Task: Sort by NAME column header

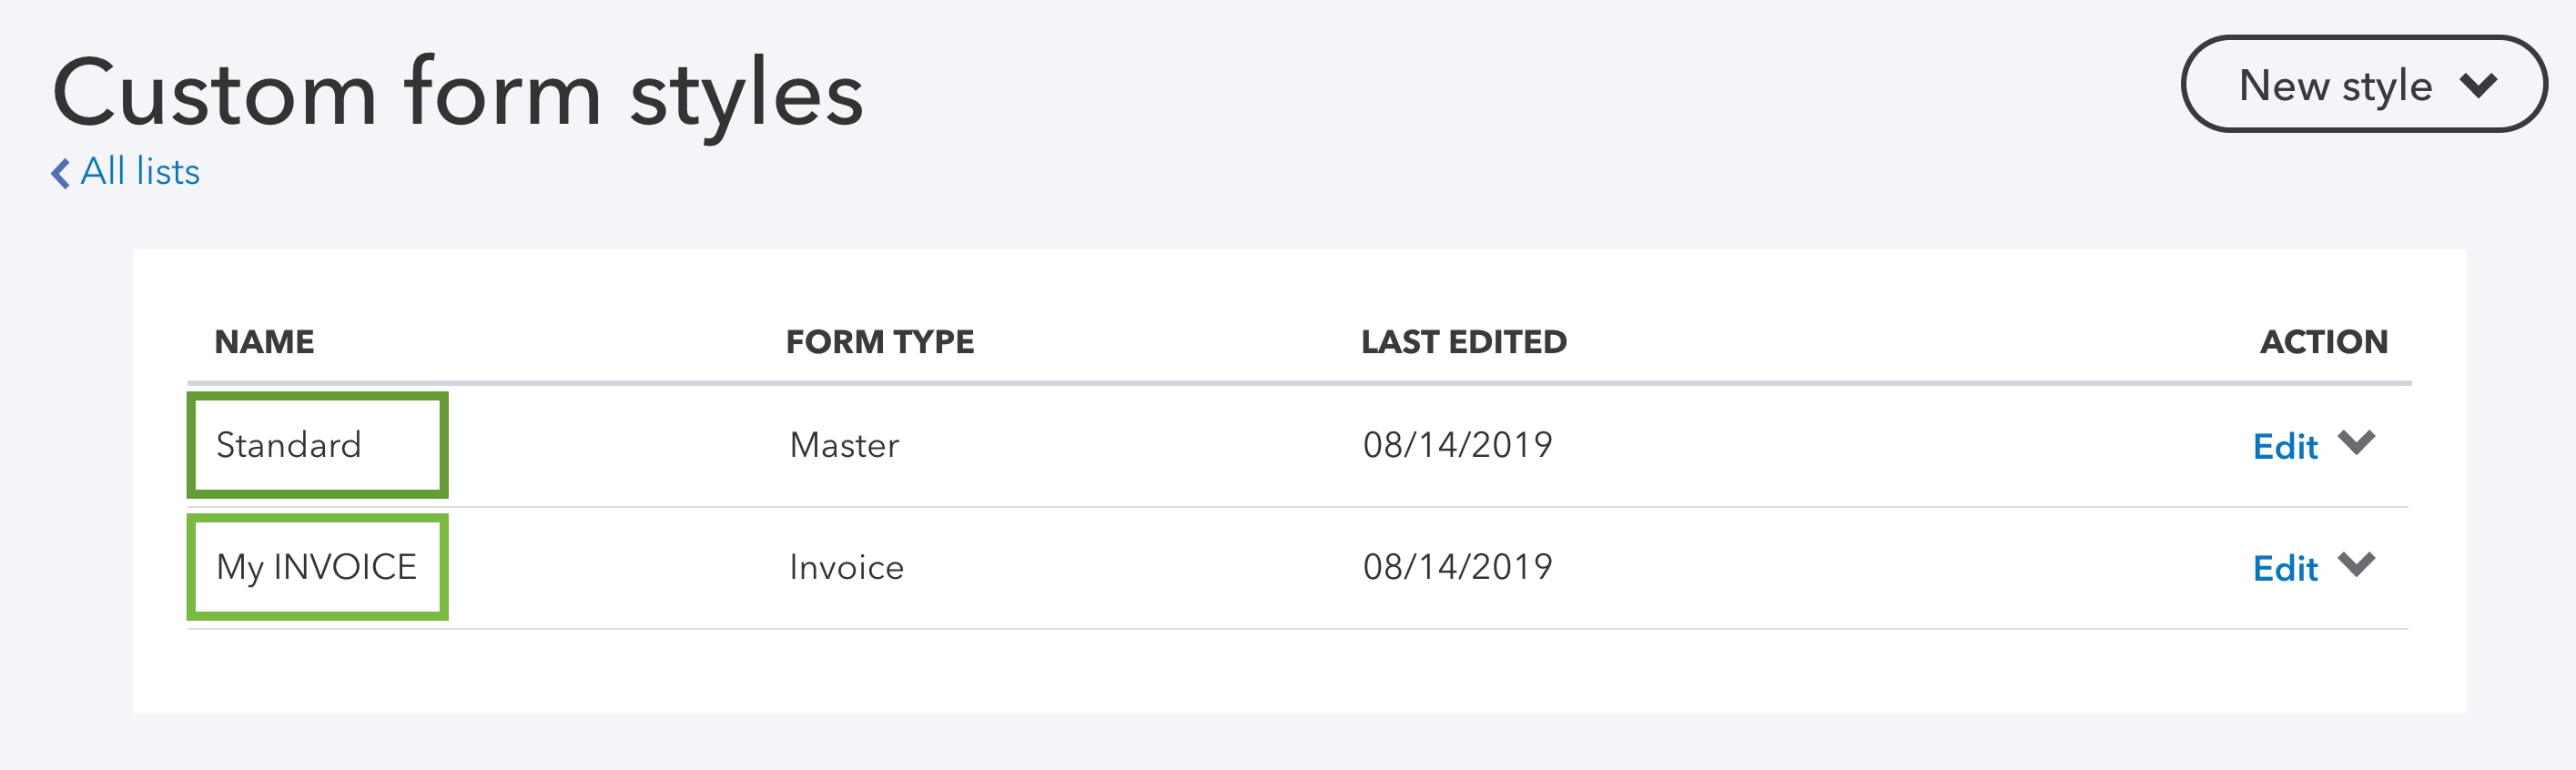Action: pos(264,342)
